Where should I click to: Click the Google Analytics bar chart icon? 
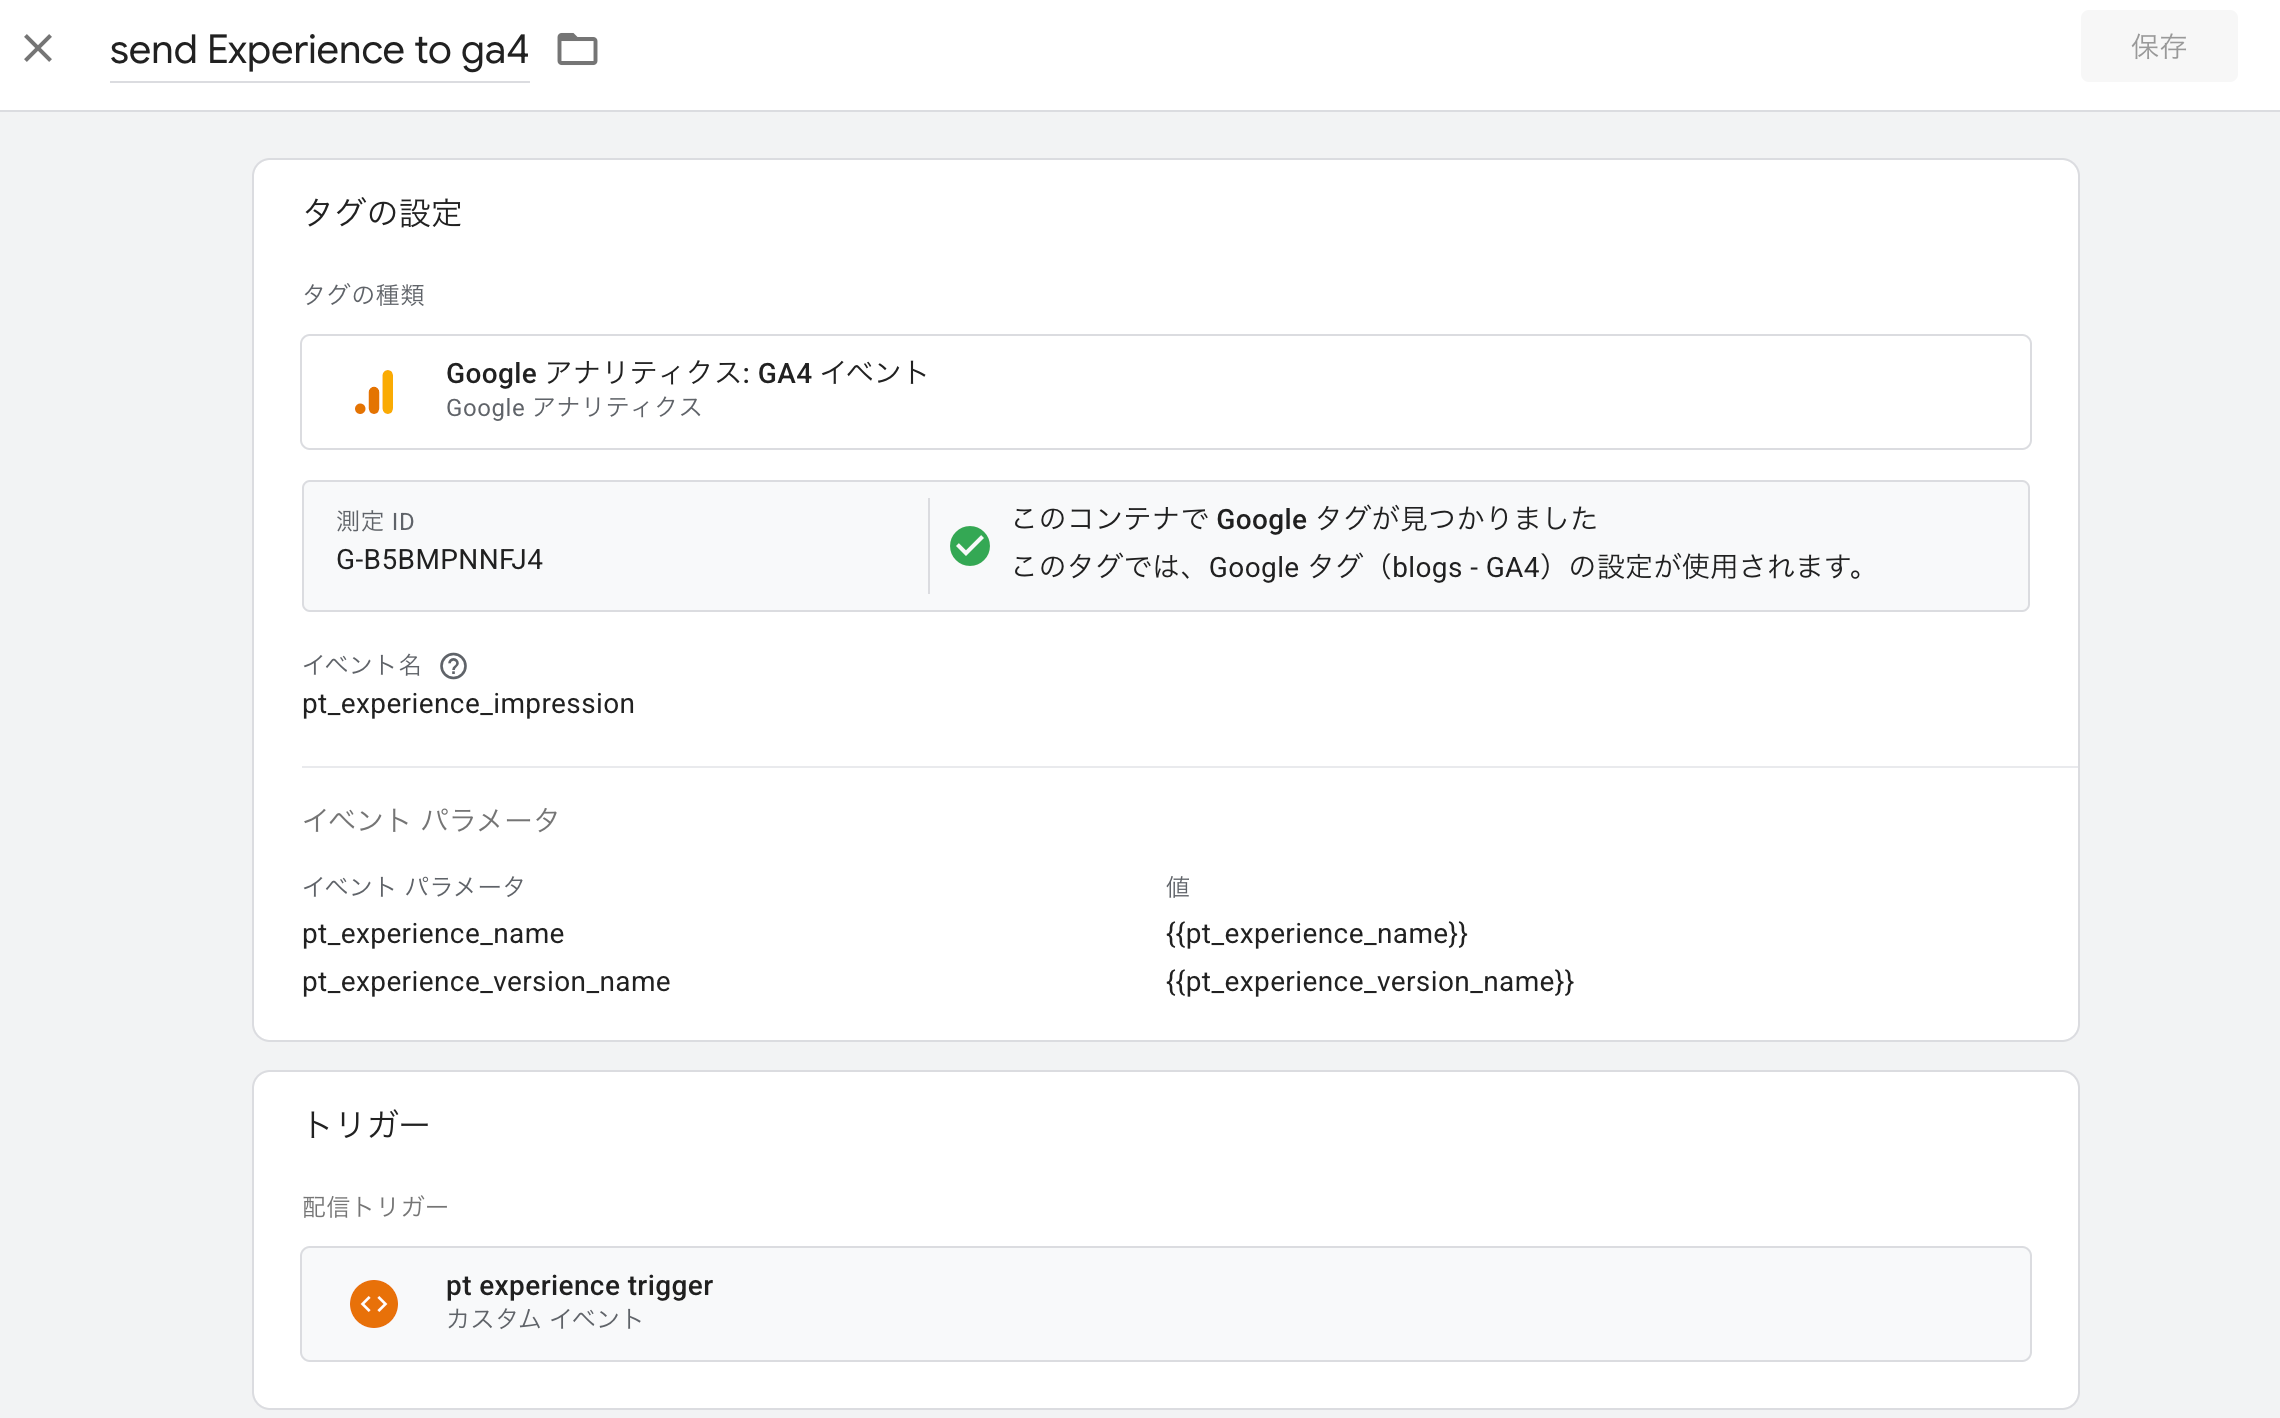pyautogui.click(x=375, y=392)
